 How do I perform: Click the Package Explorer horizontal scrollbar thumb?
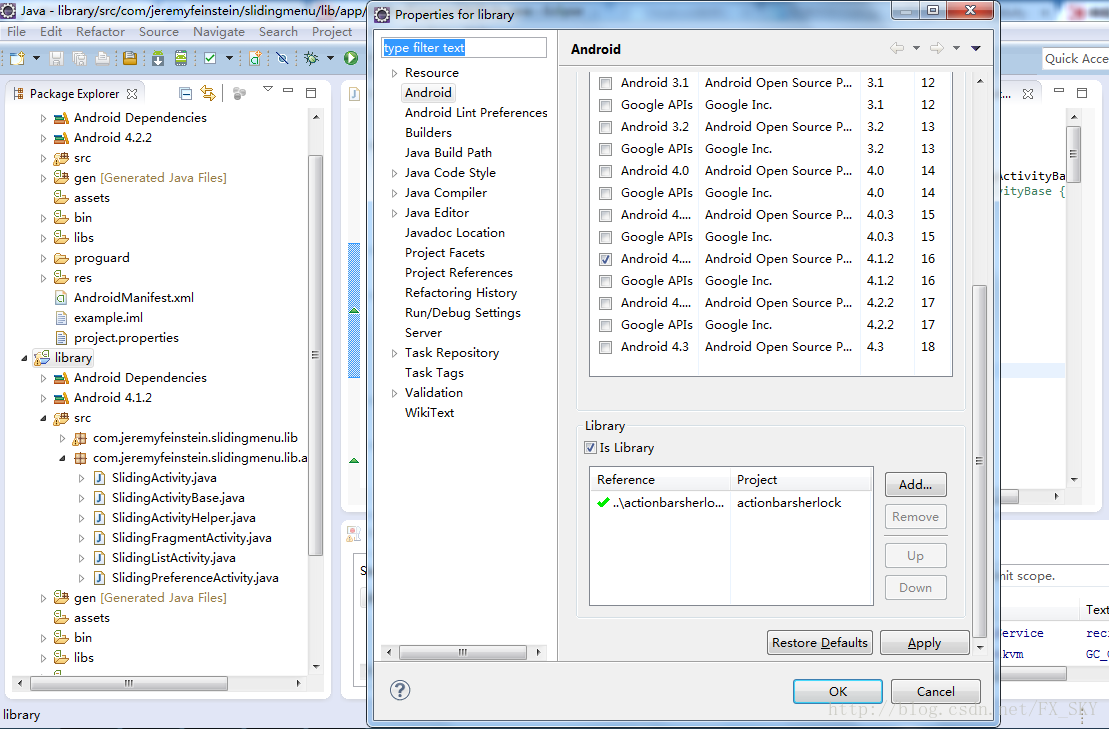pos(129,683)
